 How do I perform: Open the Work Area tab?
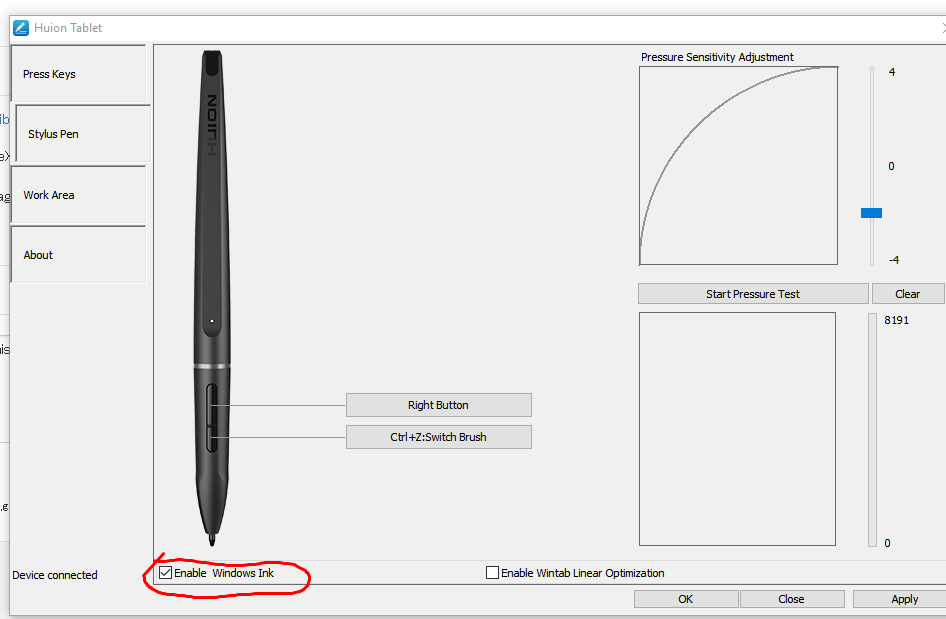pos(78,195)
